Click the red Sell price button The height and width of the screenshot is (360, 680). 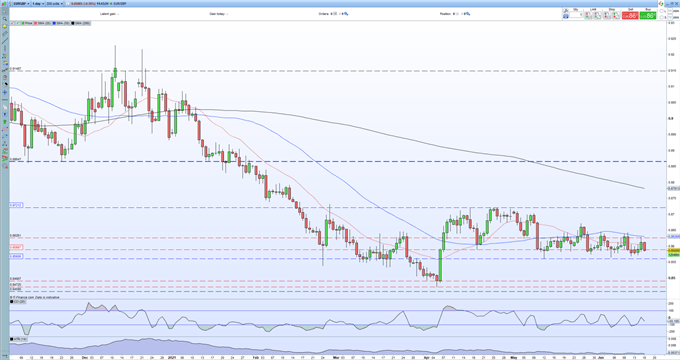point(630,15)
